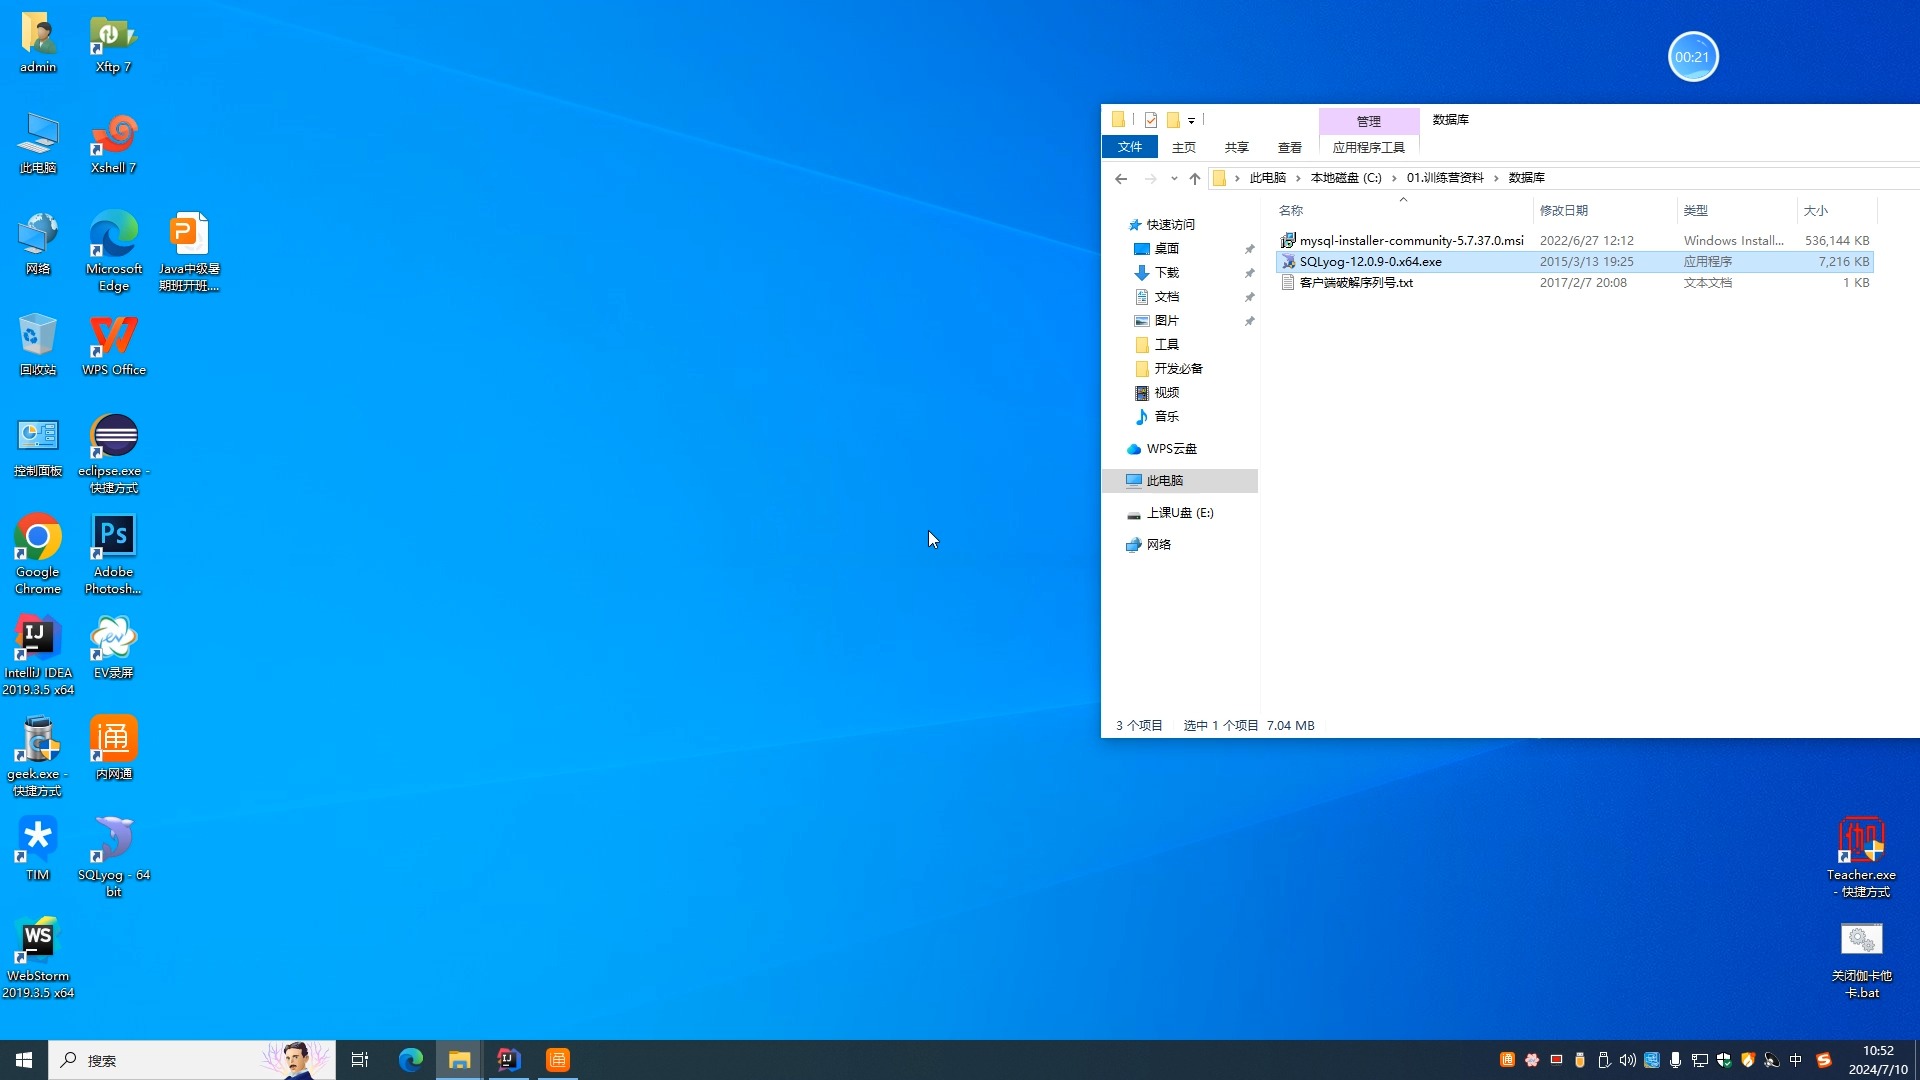Screen dimensions: 1920x1080
Task: Open Task View on the taskbar
Action: pos(360,1060)
